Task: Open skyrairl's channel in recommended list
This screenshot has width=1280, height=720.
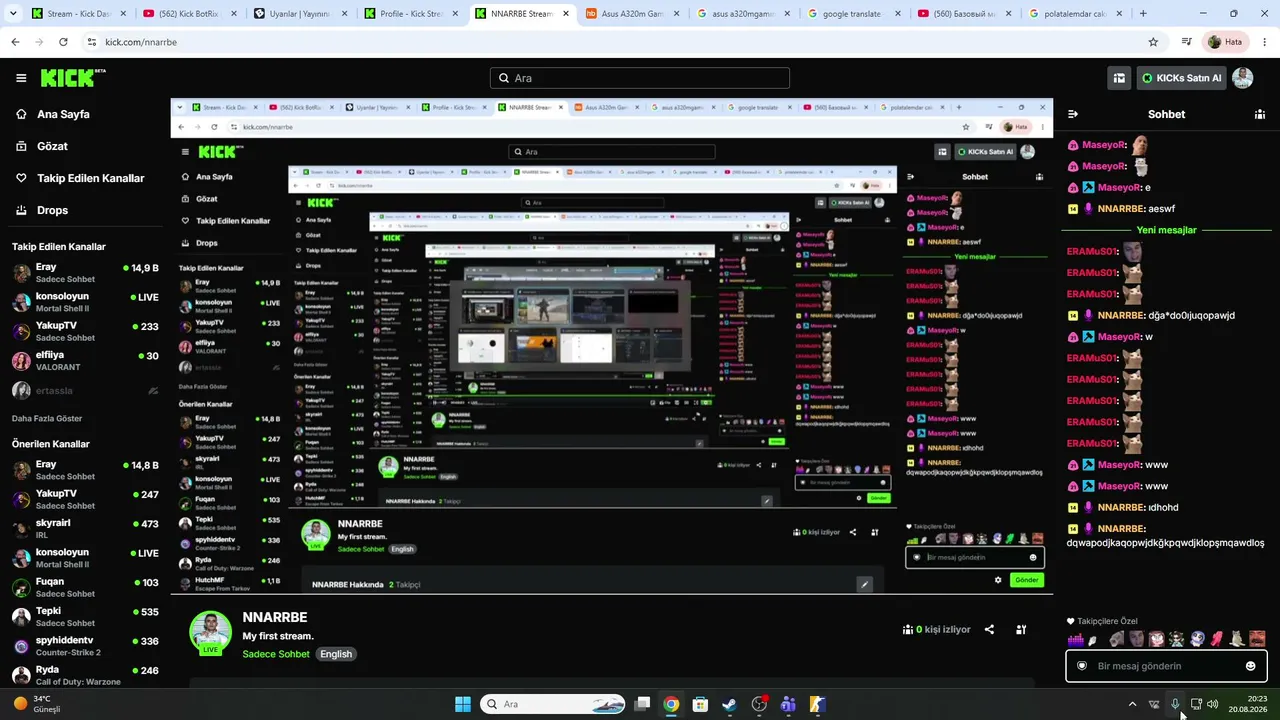Action: pos(84,528)
